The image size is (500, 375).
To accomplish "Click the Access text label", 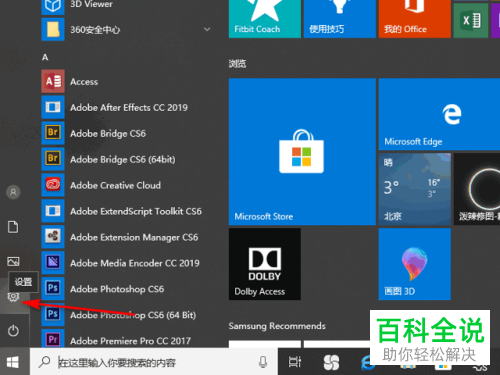I will [x=84, y=82].
